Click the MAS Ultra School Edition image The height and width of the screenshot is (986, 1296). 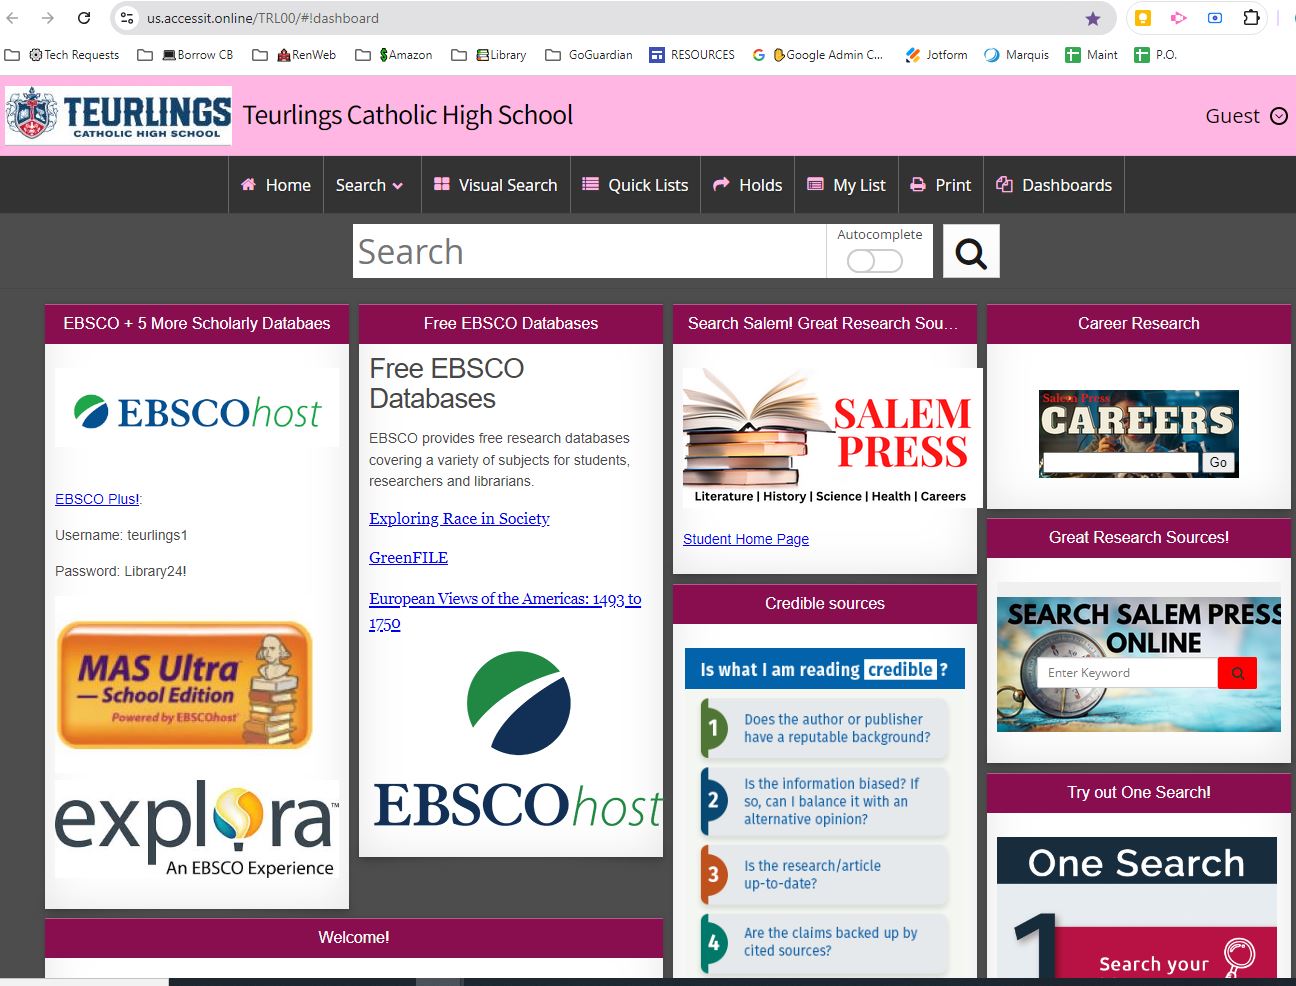coord(185,685)
